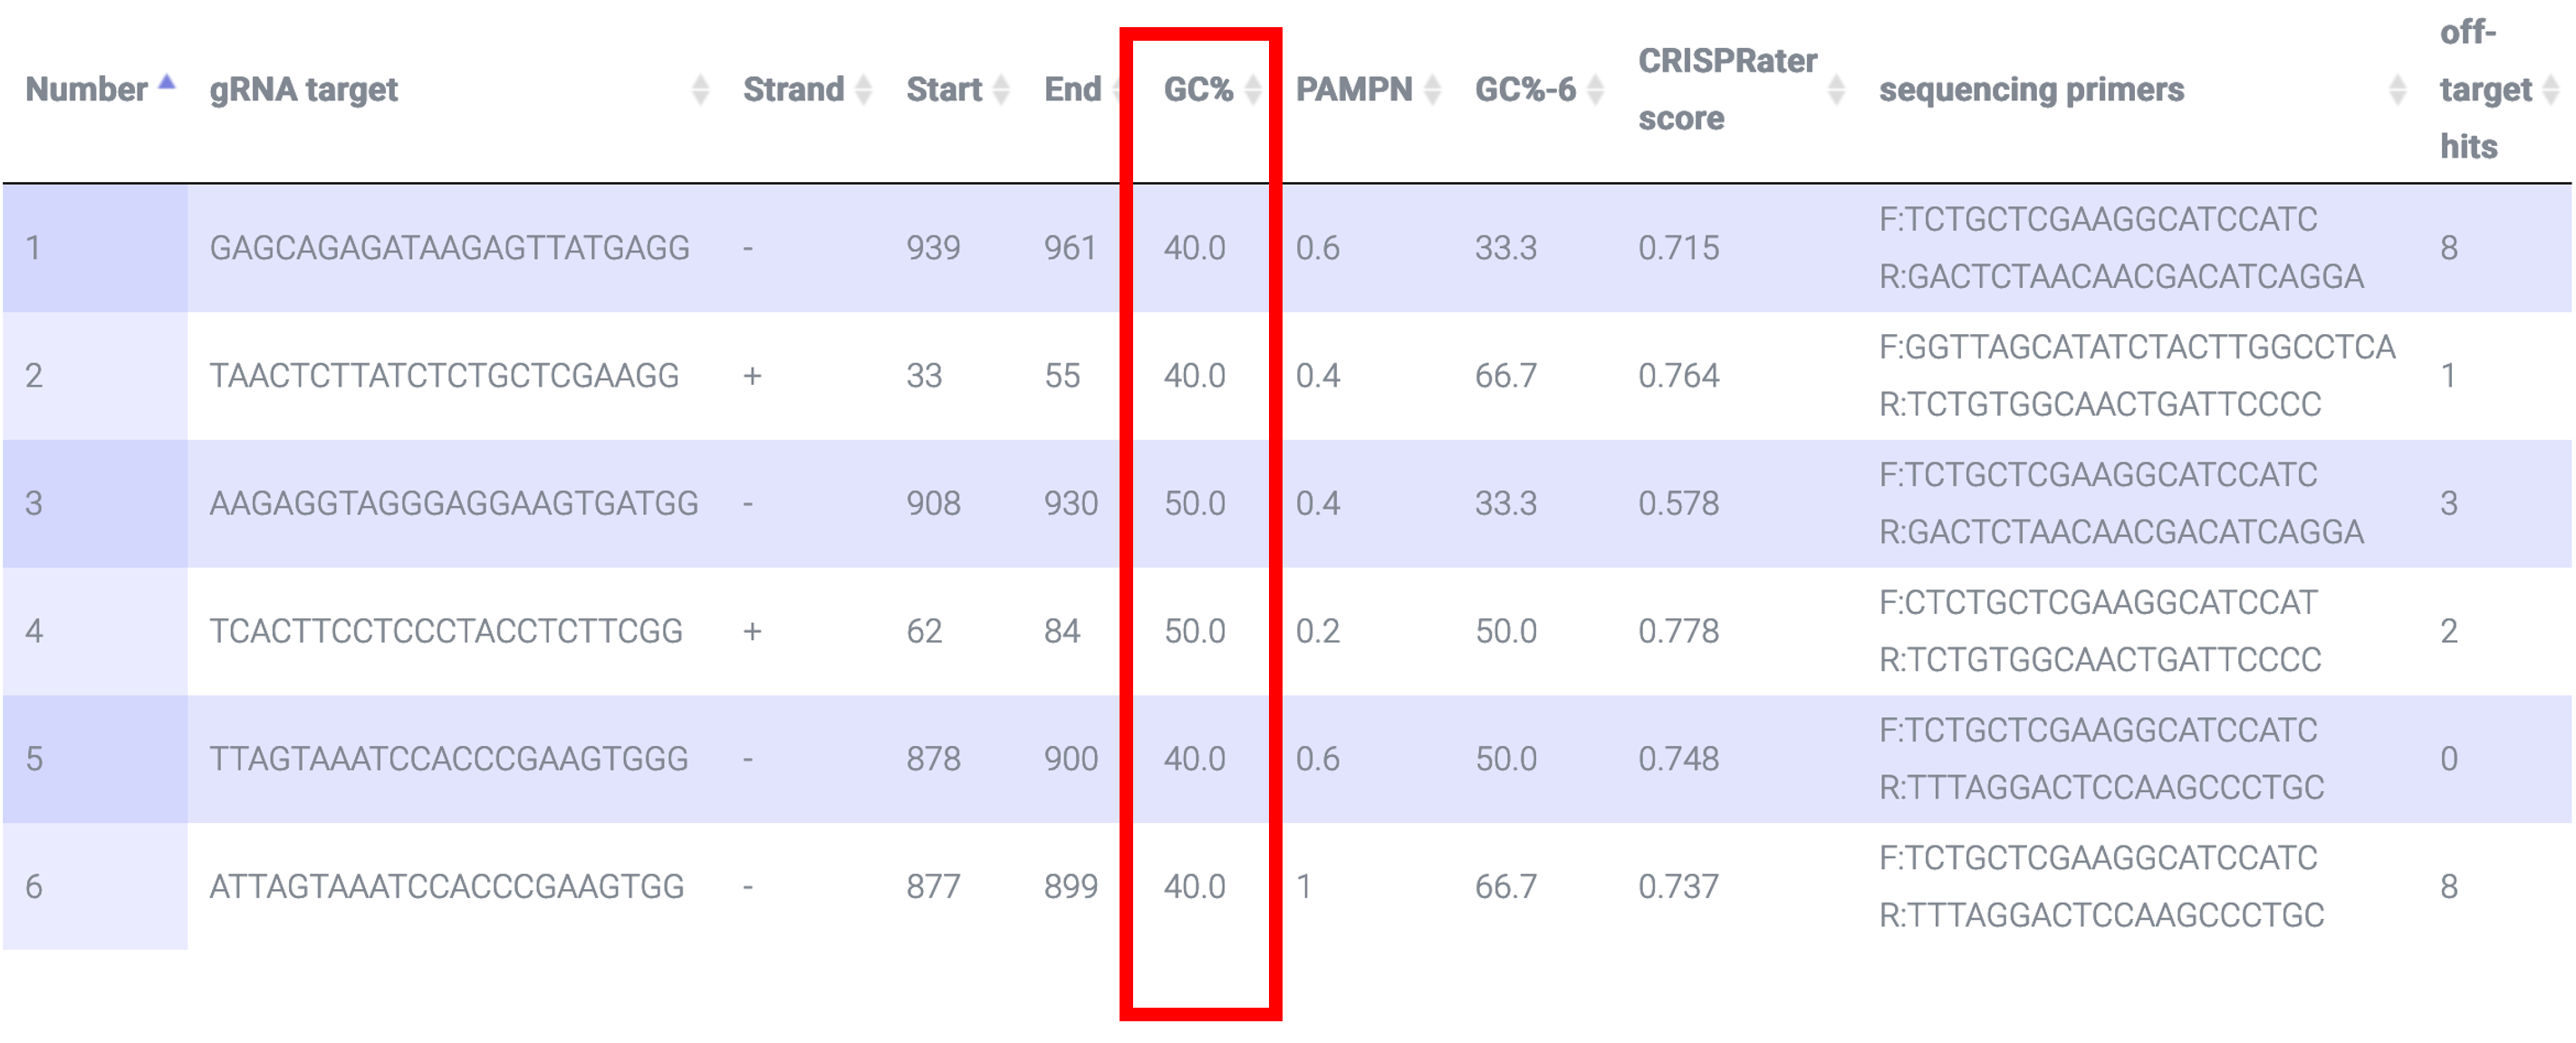Viewport: 2576px width, 1043px height.
Task: Click the off-target hits sort arrows
Action: [x=2551, y=90]
